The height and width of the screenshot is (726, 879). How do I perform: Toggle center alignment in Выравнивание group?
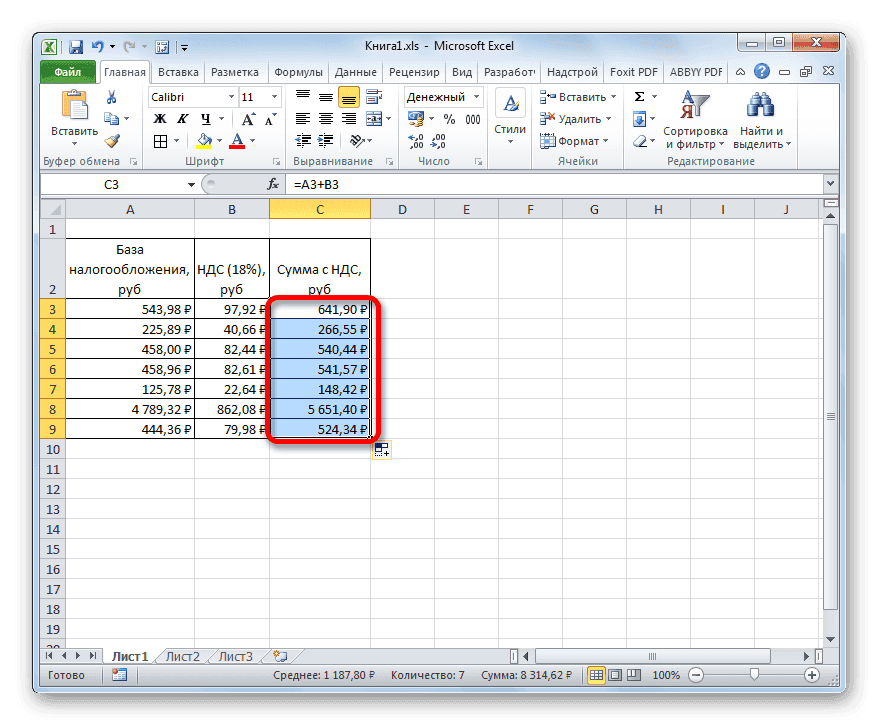326,118
